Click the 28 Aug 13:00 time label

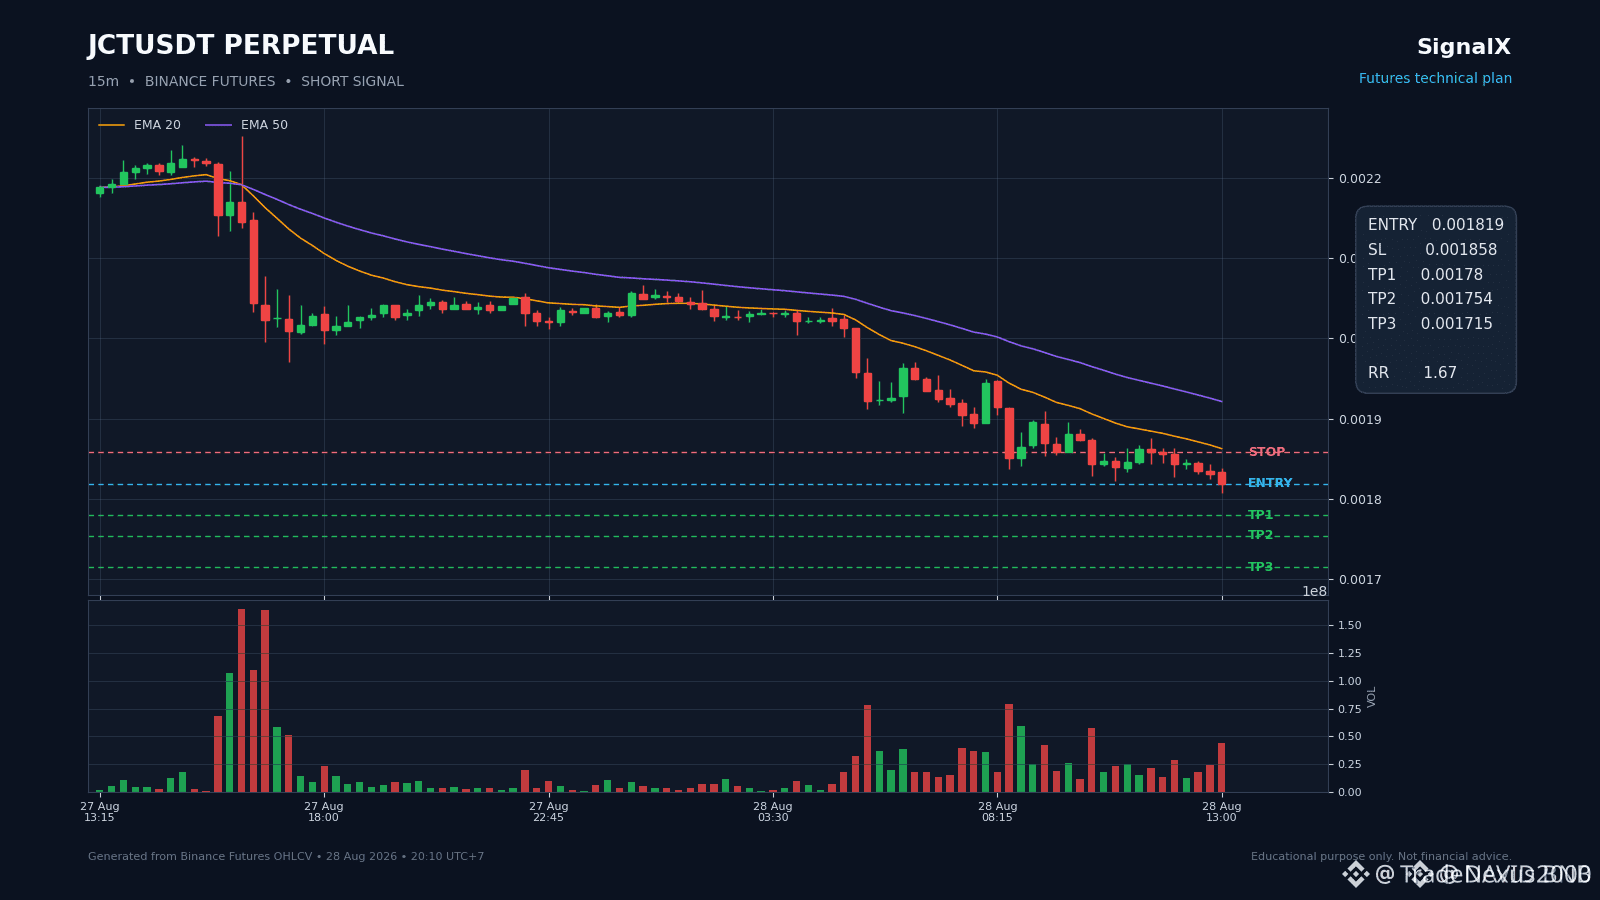coord(1221,812)
